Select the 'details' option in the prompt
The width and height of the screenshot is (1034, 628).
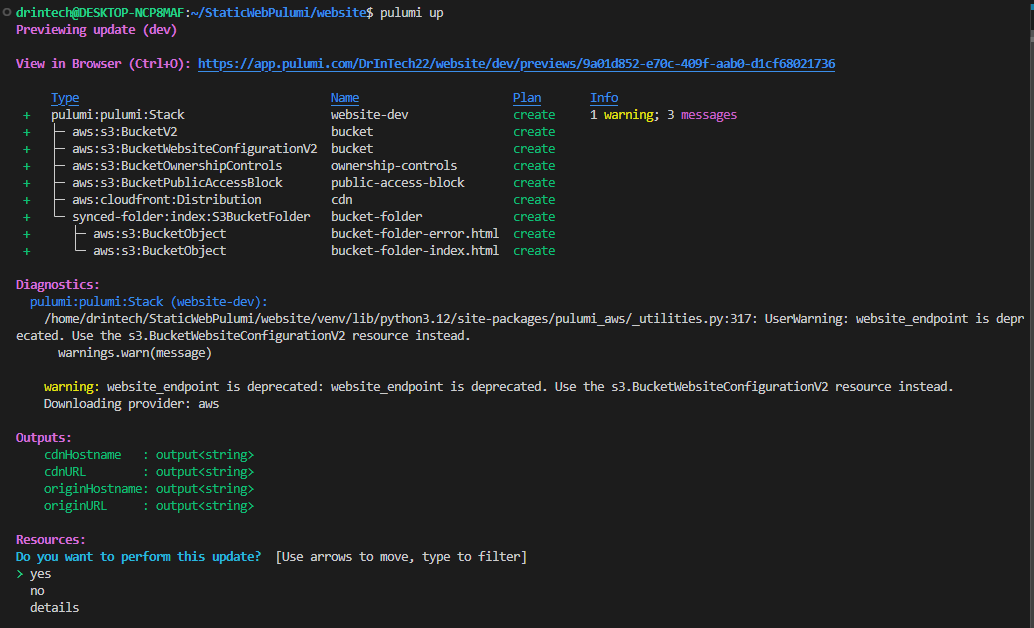pos(54,608)
